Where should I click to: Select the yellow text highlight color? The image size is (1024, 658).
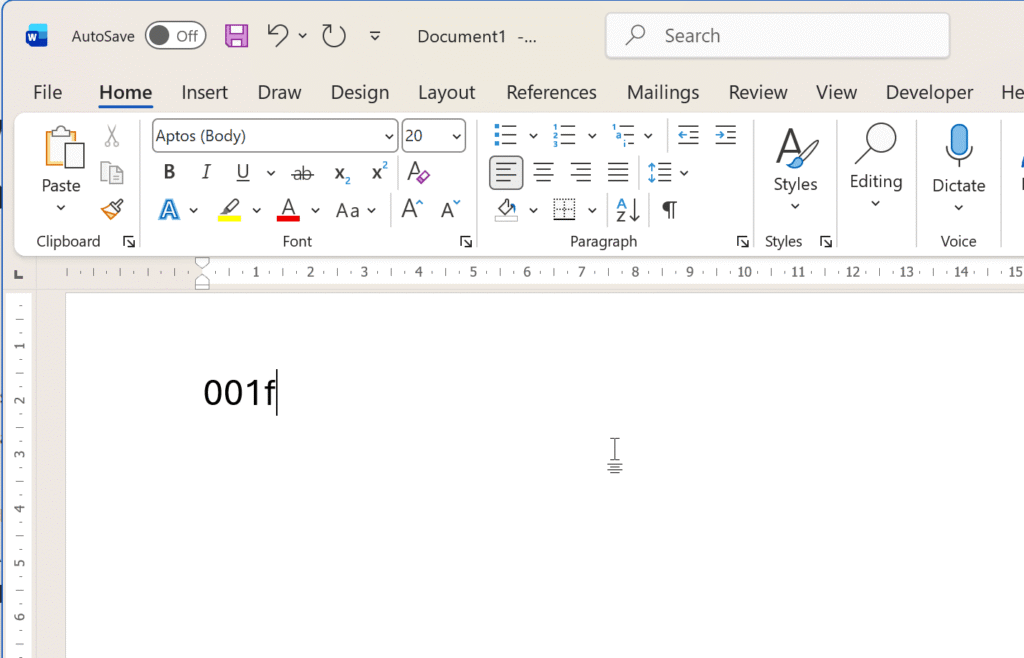pyautogui.click(x=228, y=210)
